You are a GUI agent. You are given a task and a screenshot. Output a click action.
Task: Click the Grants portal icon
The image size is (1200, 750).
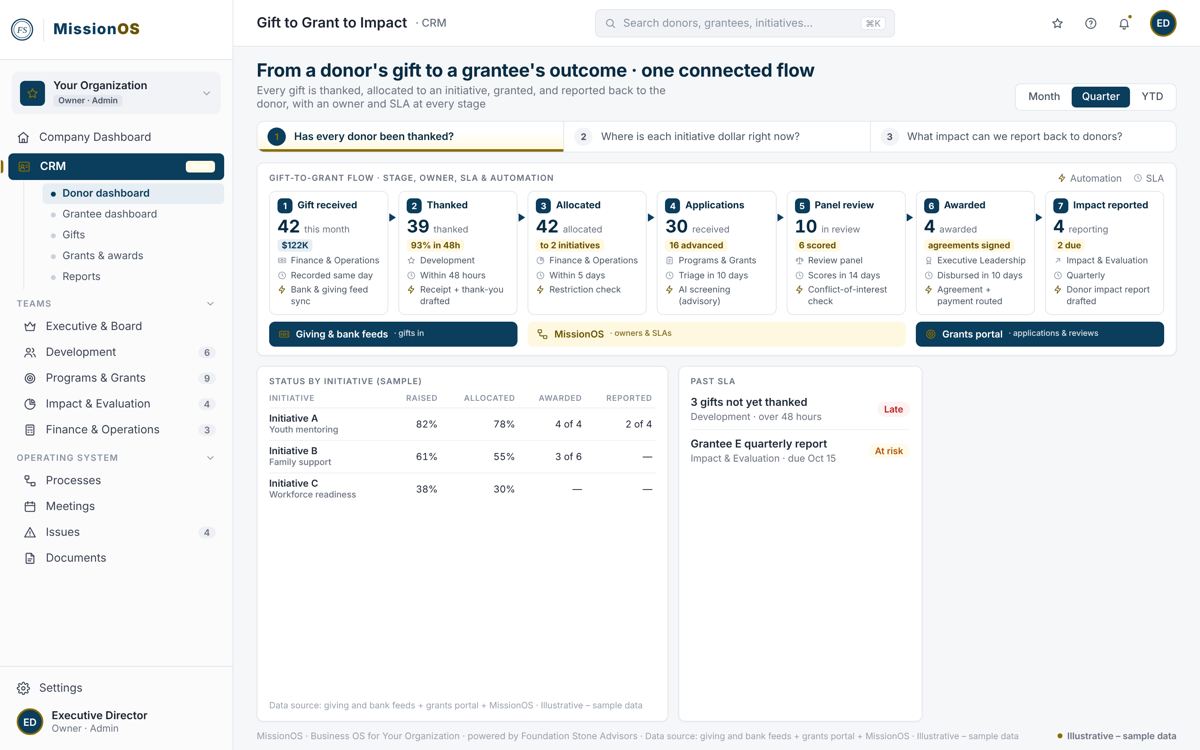[931, 334]
